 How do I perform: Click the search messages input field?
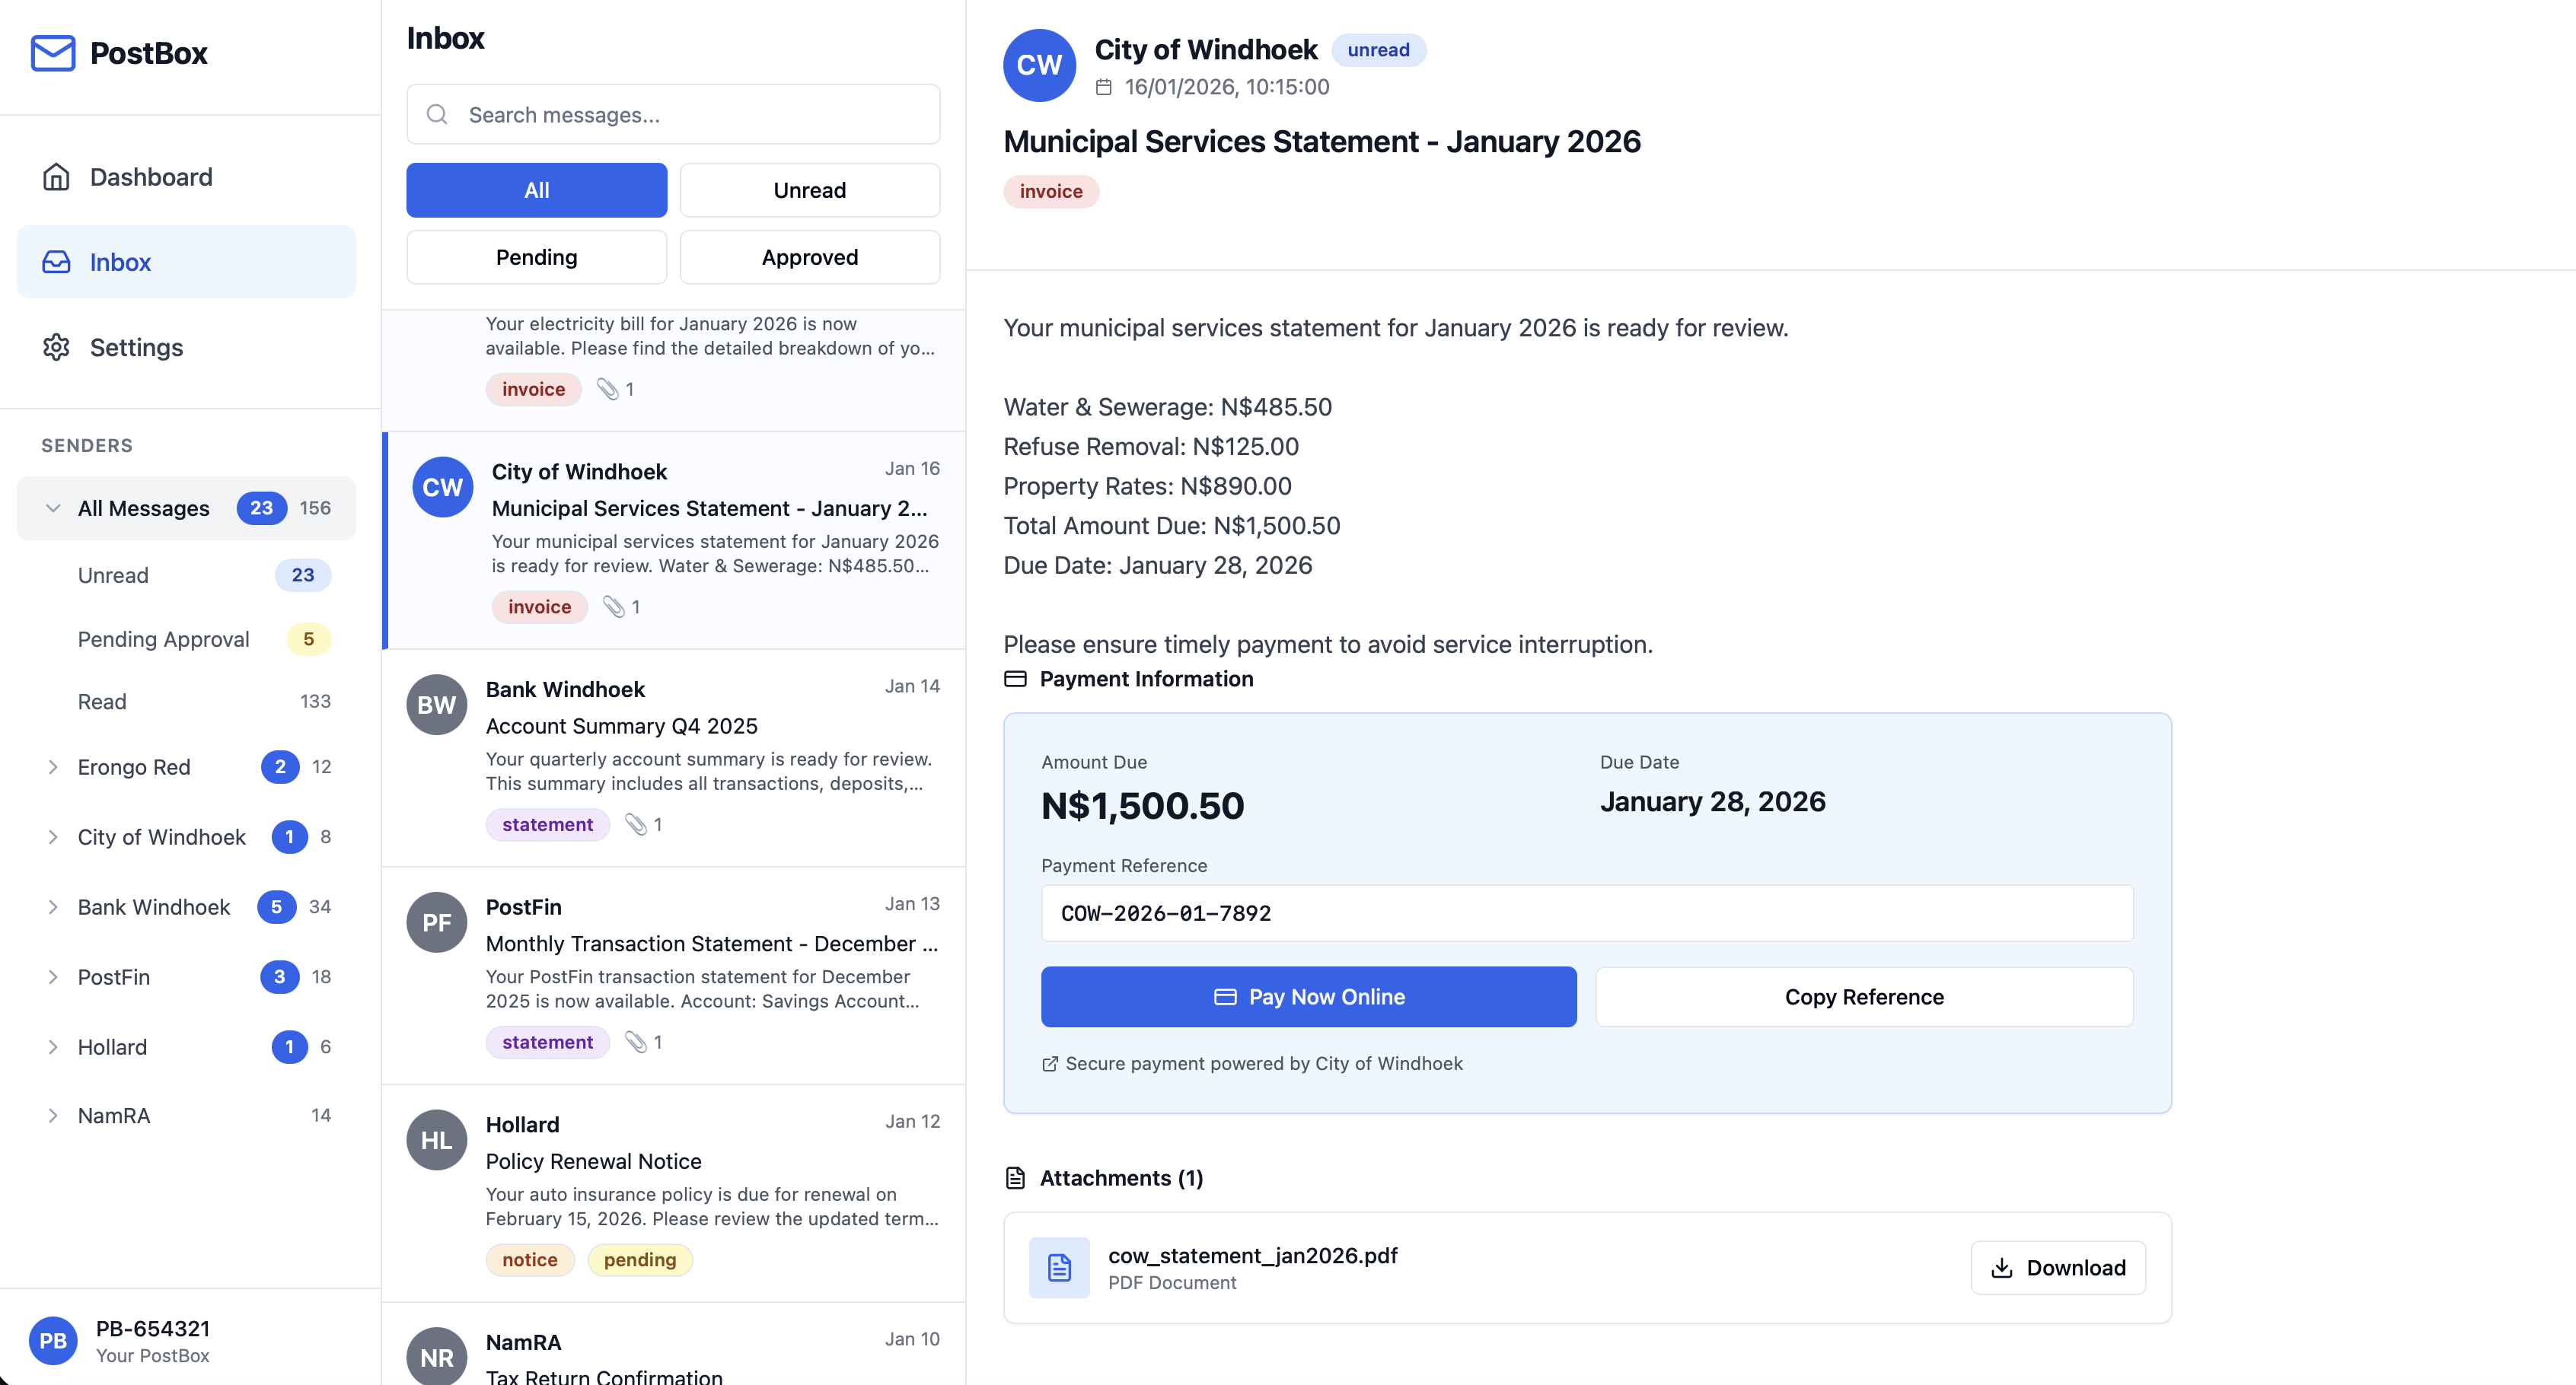(x=672, y=114)
